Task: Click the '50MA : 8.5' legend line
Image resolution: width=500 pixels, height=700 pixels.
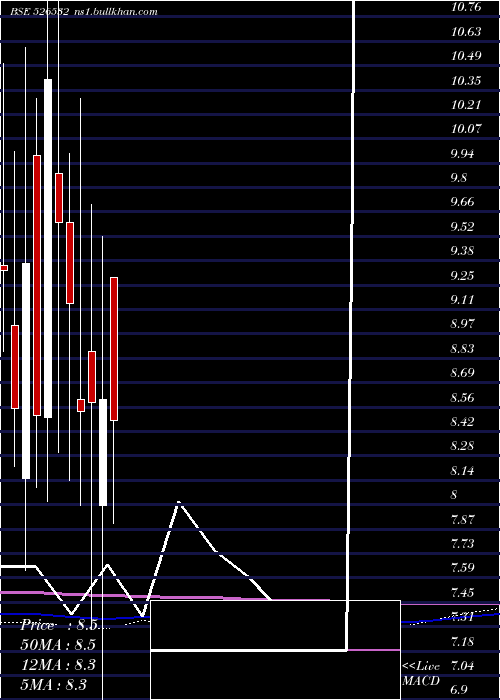Action: pyautogui.click(x=58, y=645)
